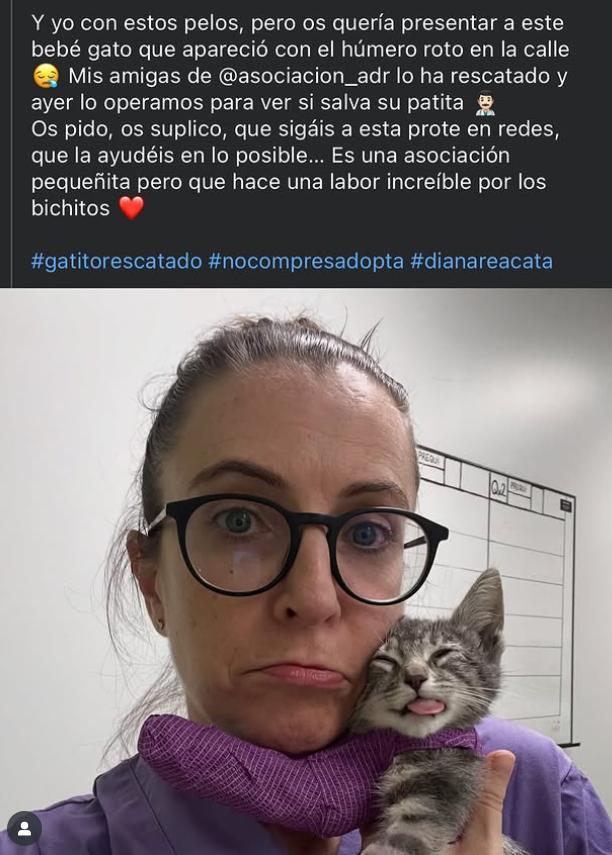The width and height of the screenshot is (612, 855).
Task: Click the 'Q2' label on the whiteboard
Action: point(499,486)
